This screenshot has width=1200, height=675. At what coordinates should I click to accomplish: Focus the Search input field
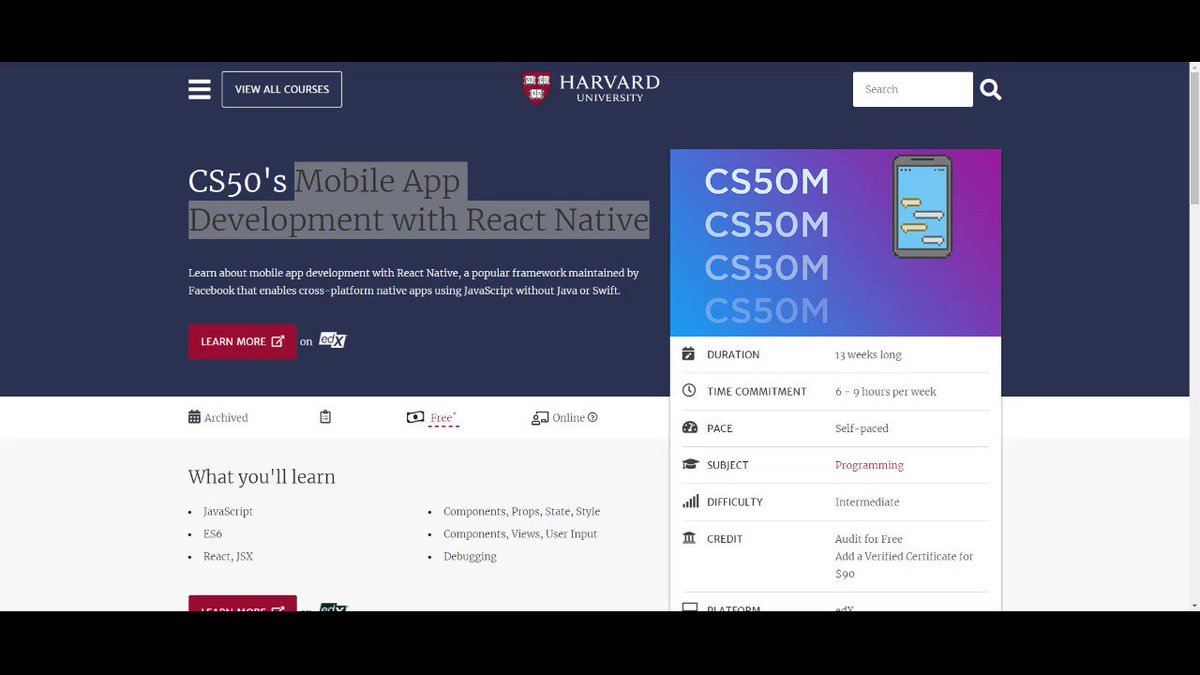[912, 89]
